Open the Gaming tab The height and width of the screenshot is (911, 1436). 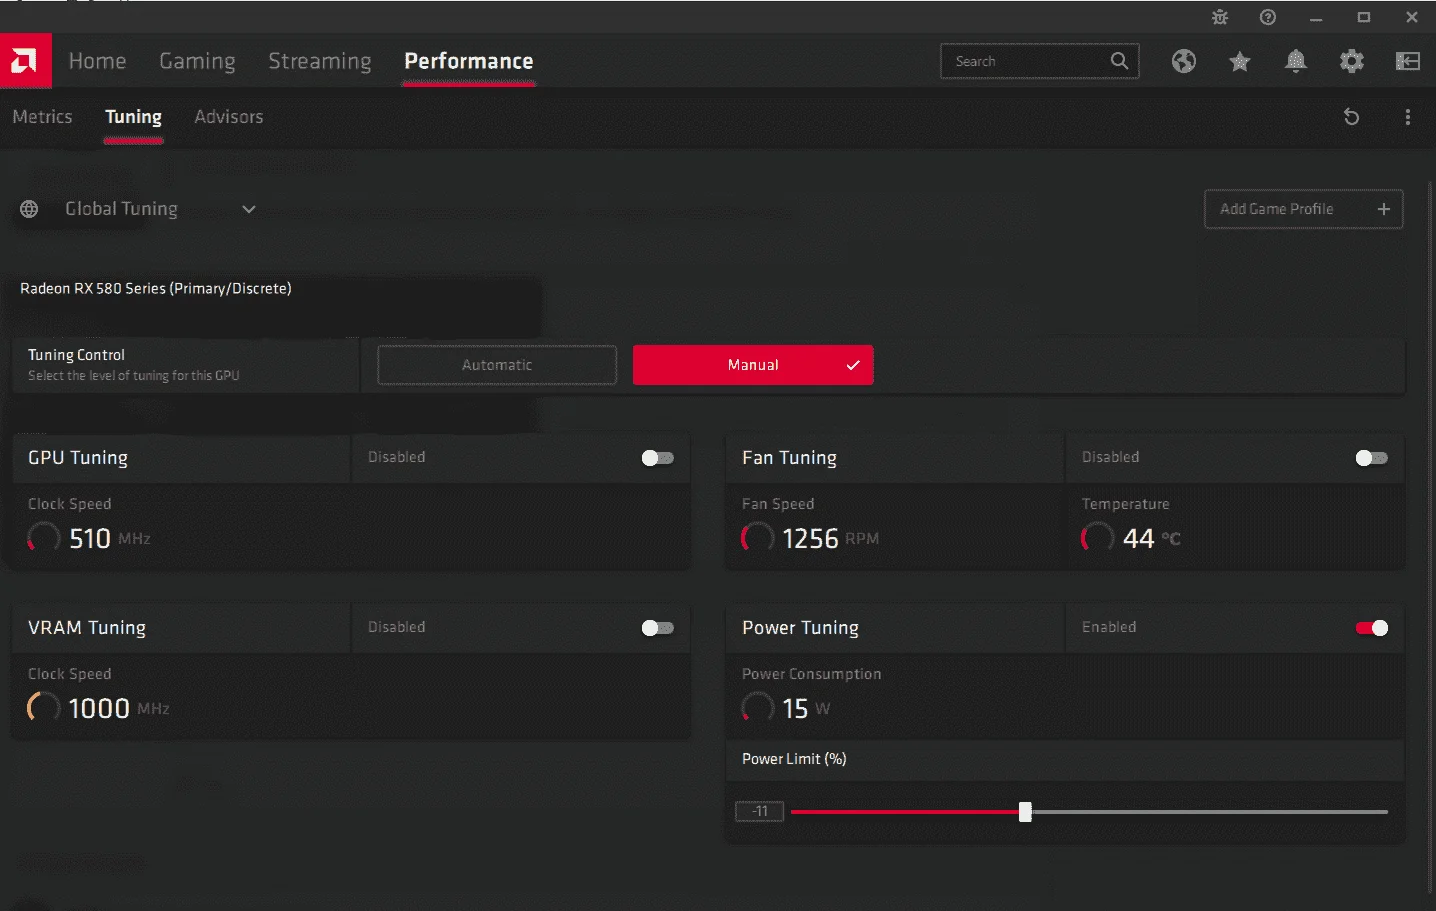tap(198, 61)
